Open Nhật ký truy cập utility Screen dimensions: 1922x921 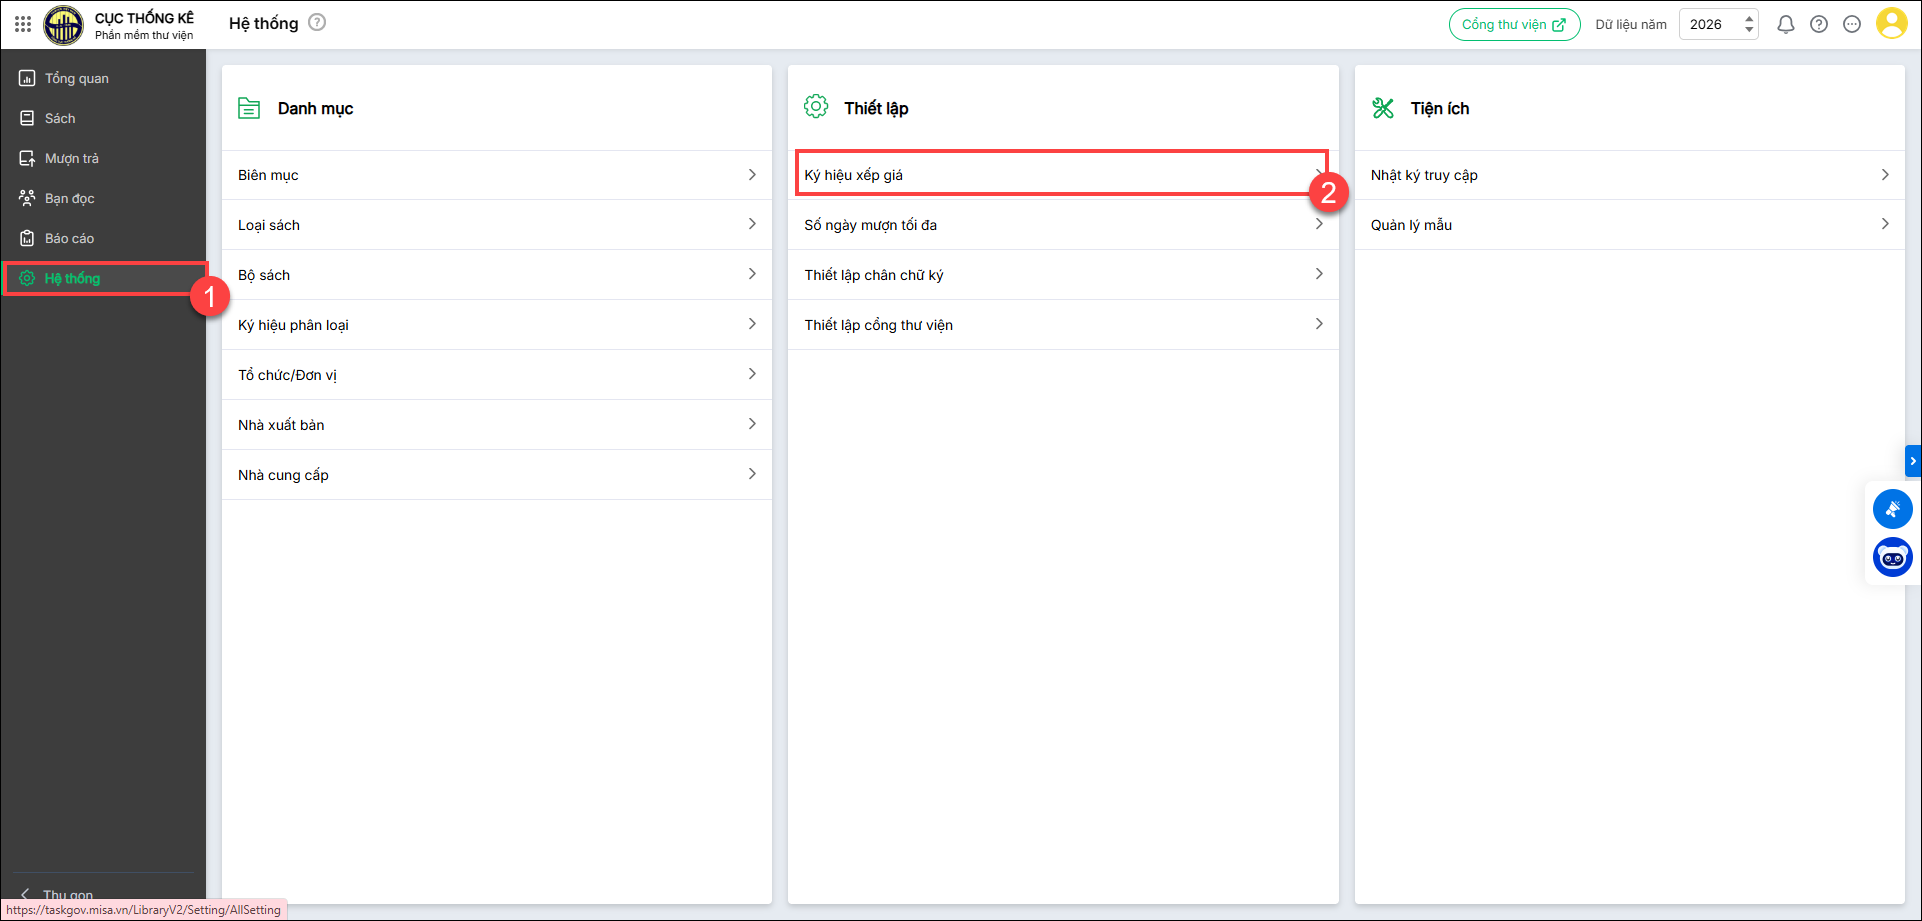[x=1628, y=175]
